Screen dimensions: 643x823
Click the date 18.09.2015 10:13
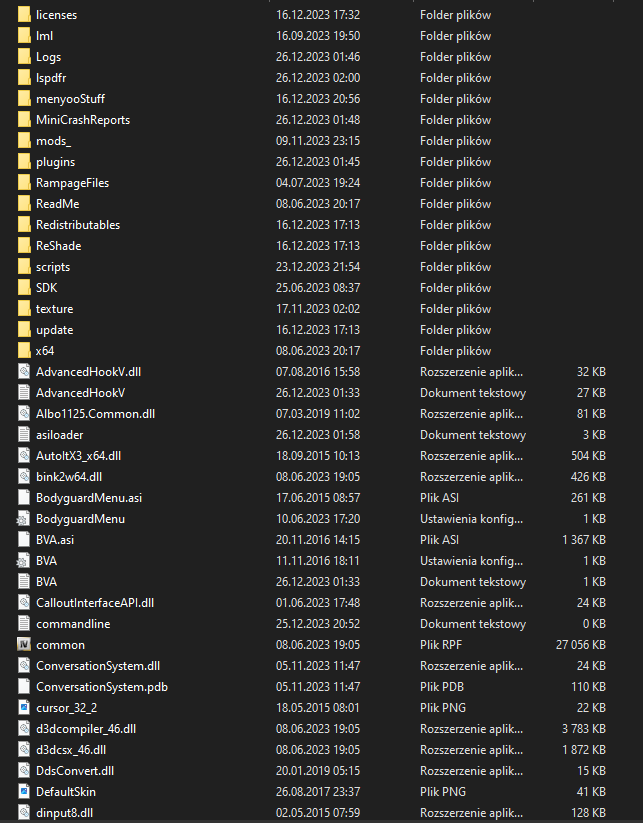pos(318,456)
